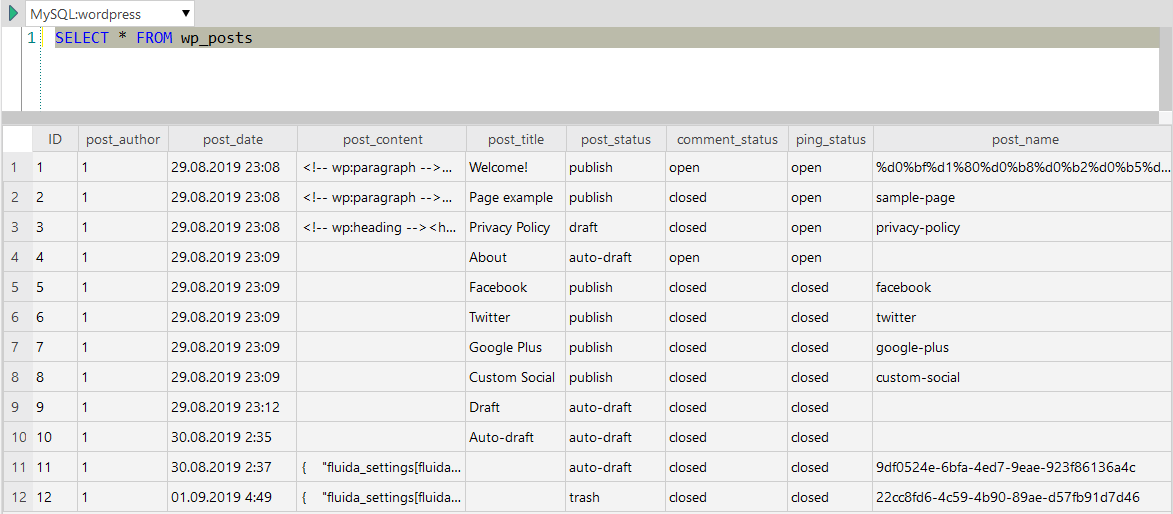Click the 'sample-page' post_name cell

click(x=1023, y=198)
